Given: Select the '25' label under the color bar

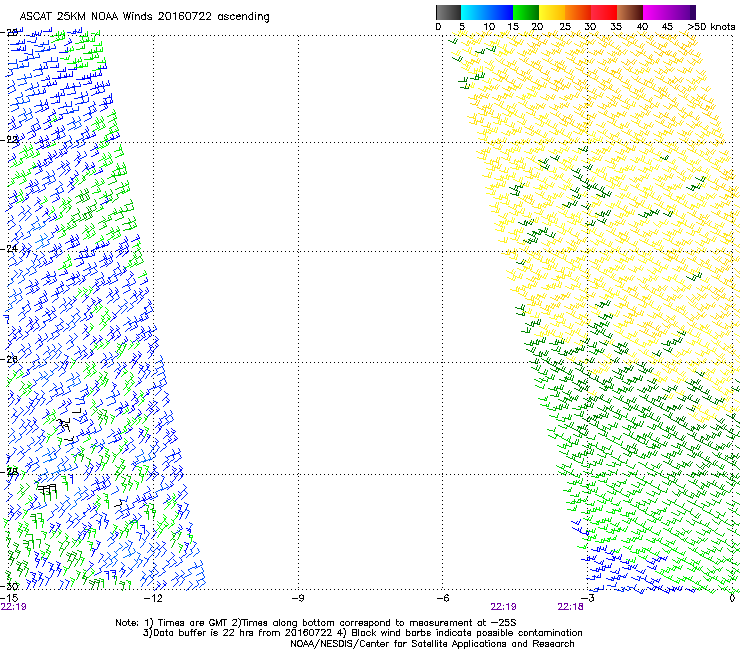Looking at the screenshot, I should click(565, 27).
